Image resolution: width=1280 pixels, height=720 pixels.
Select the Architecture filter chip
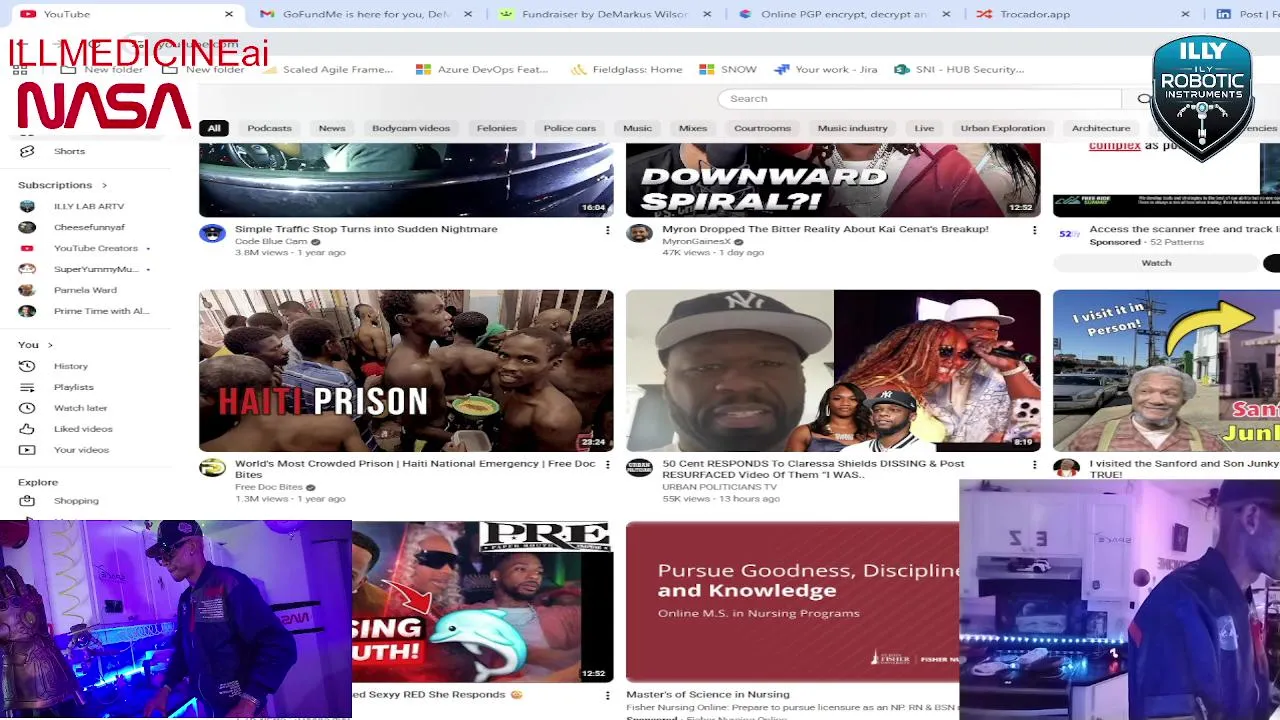pos(1101,128)
